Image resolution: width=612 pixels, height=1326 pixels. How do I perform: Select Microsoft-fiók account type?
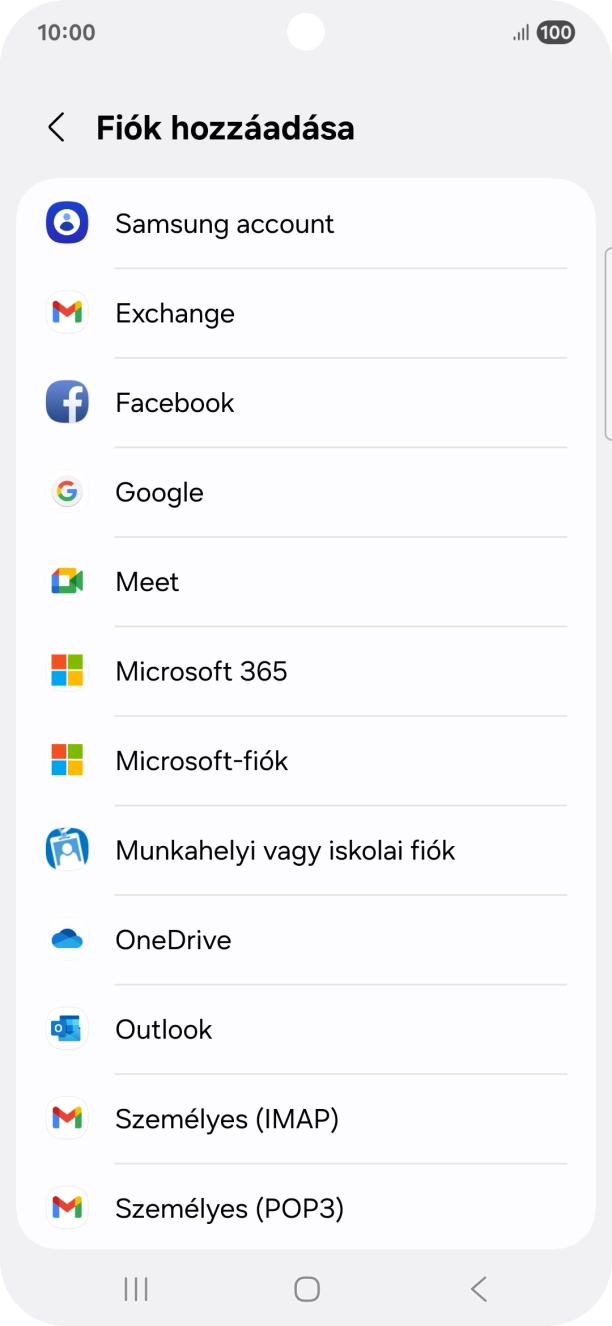point(202,761)
